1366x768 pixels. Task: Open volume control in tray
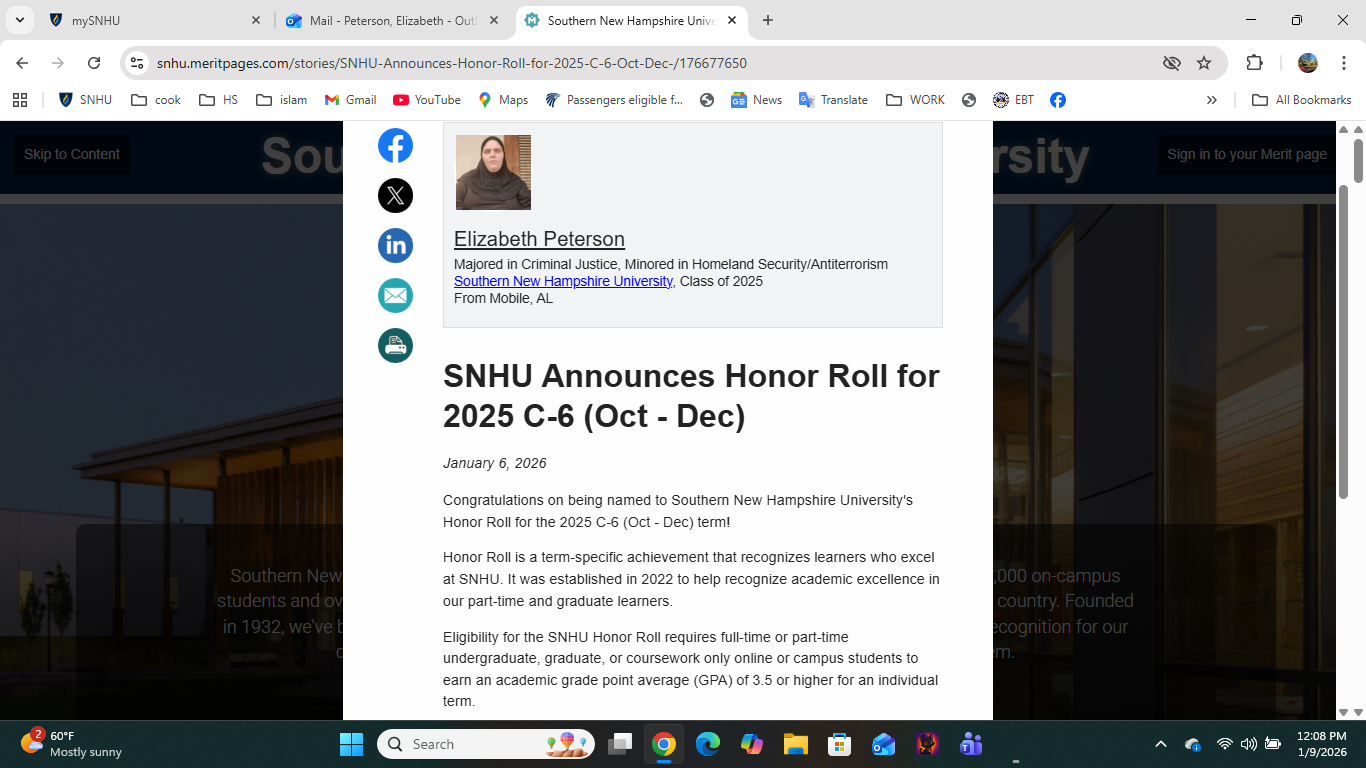(1248, 744)
